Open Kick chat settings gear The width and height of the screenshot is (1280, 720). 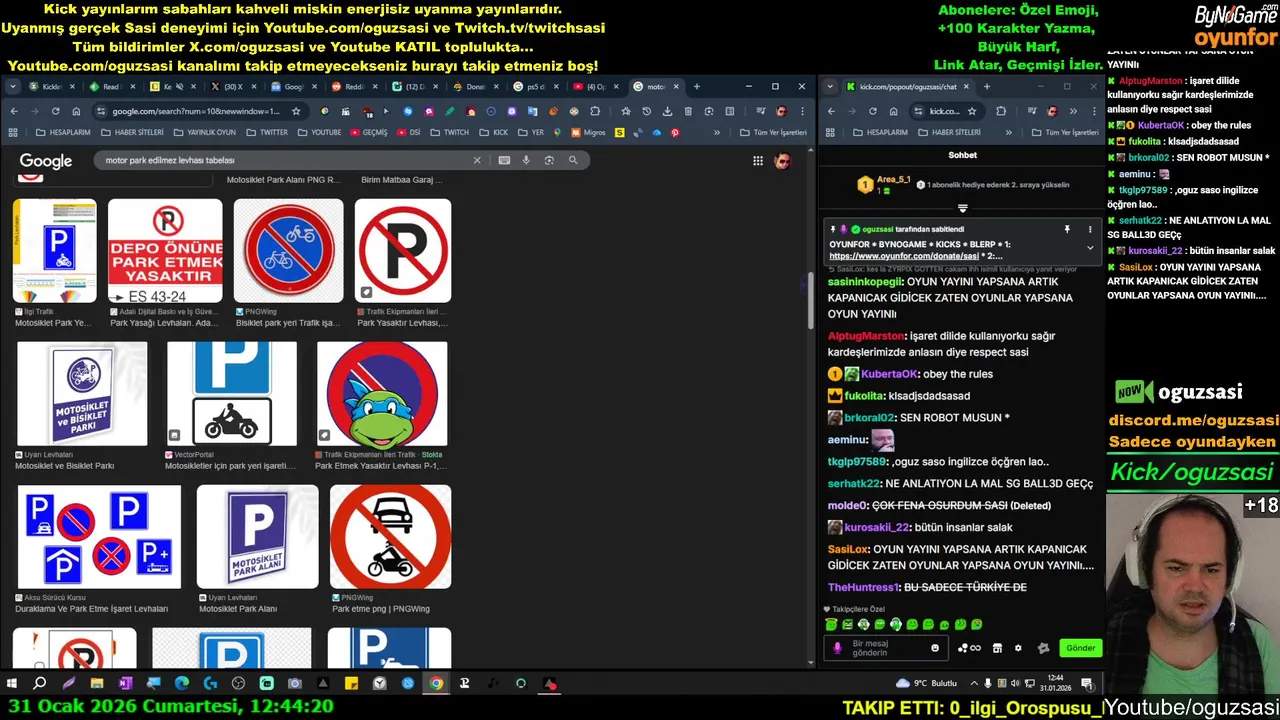[x=1018, y=648]
